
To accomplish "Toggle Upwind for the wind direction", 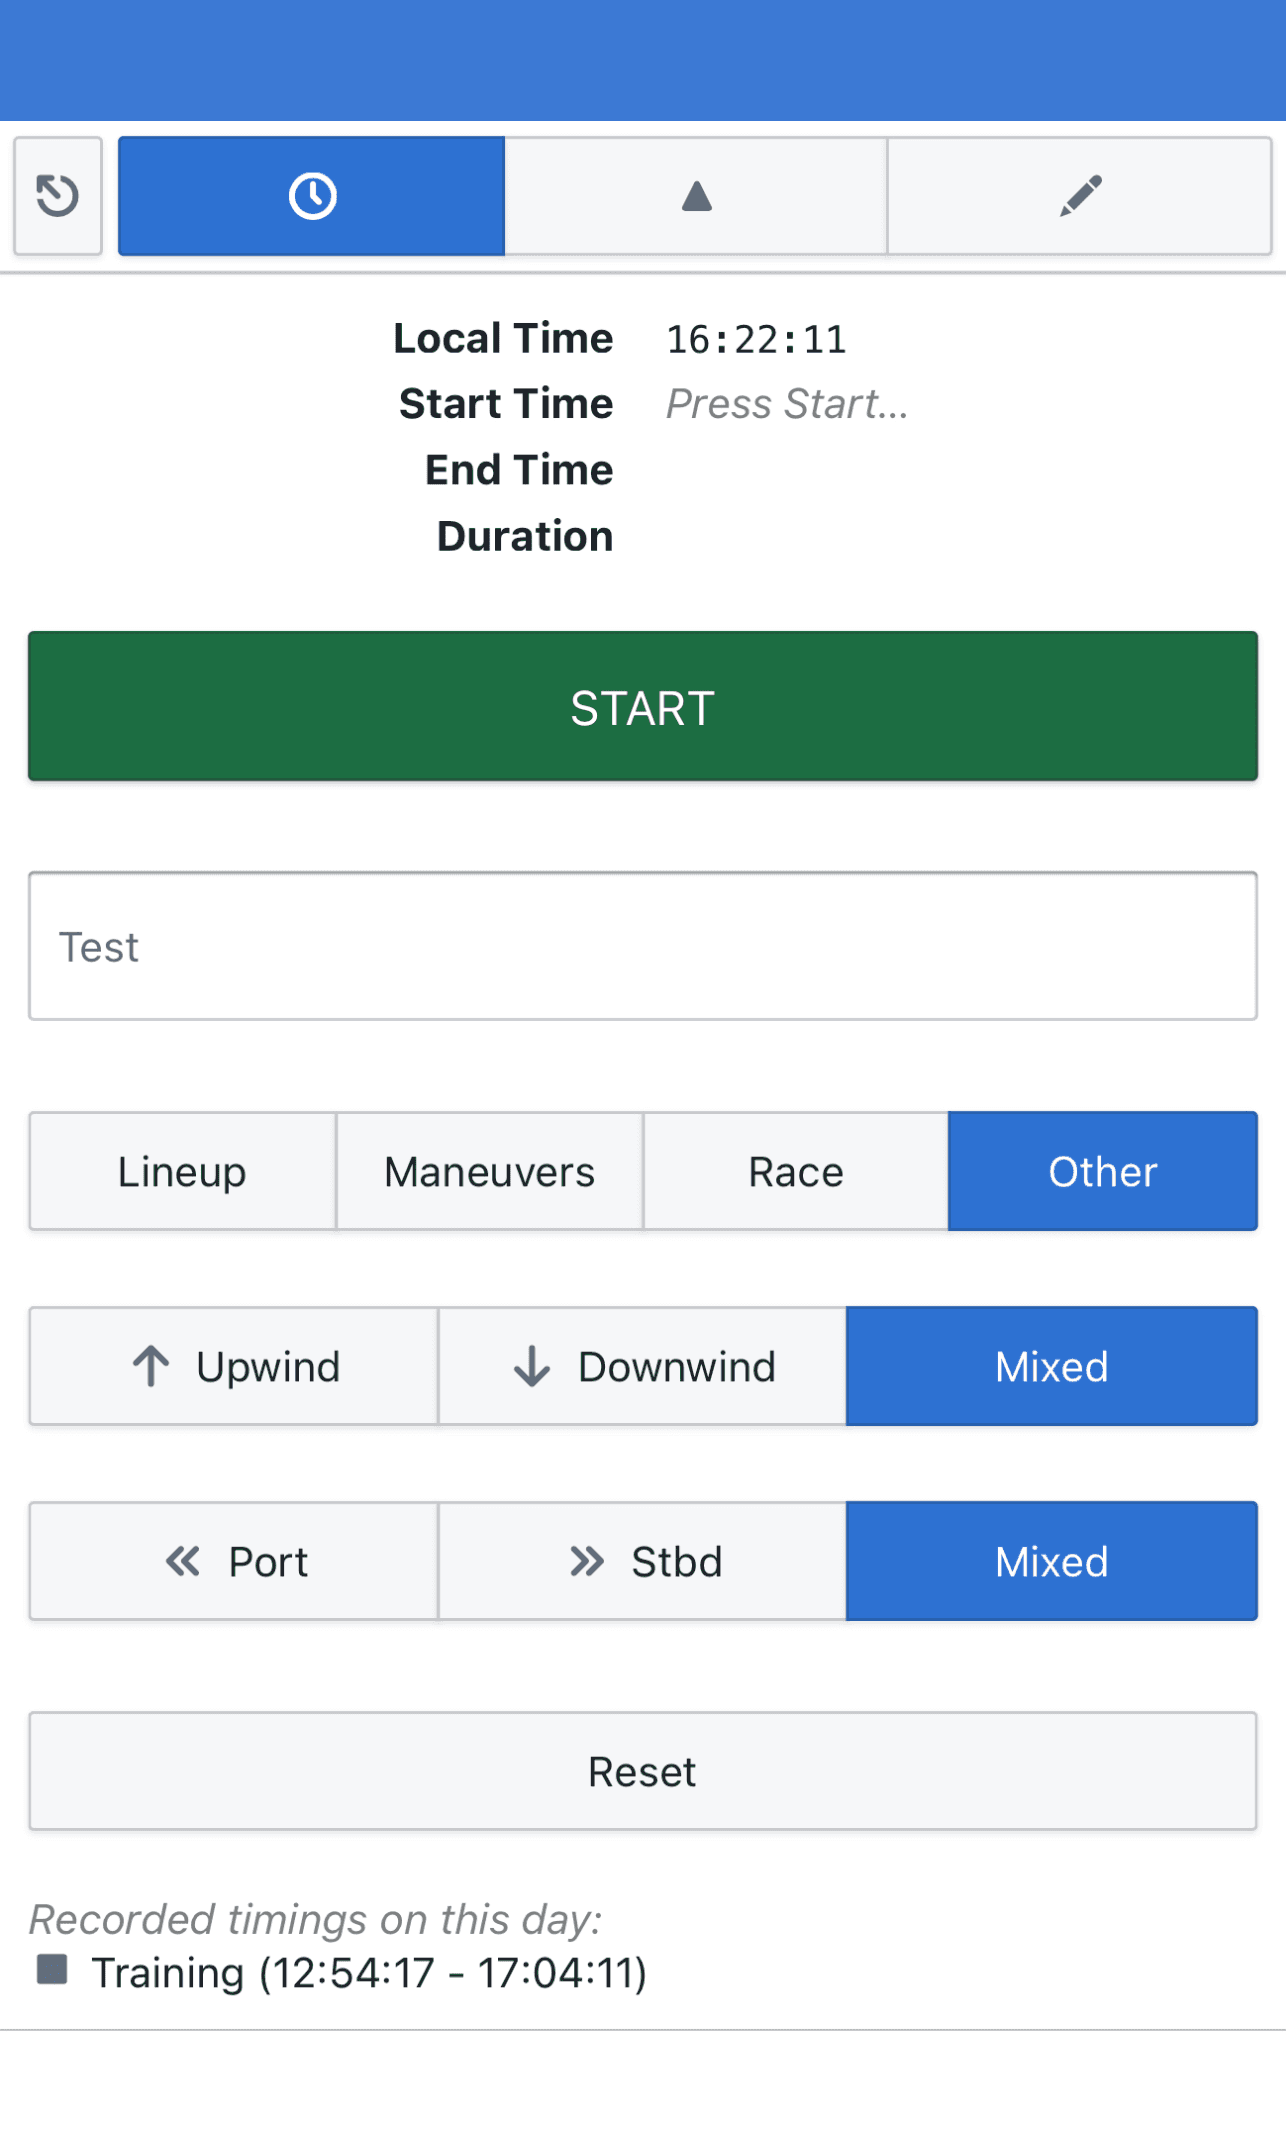I will (x=233, y=1366).
